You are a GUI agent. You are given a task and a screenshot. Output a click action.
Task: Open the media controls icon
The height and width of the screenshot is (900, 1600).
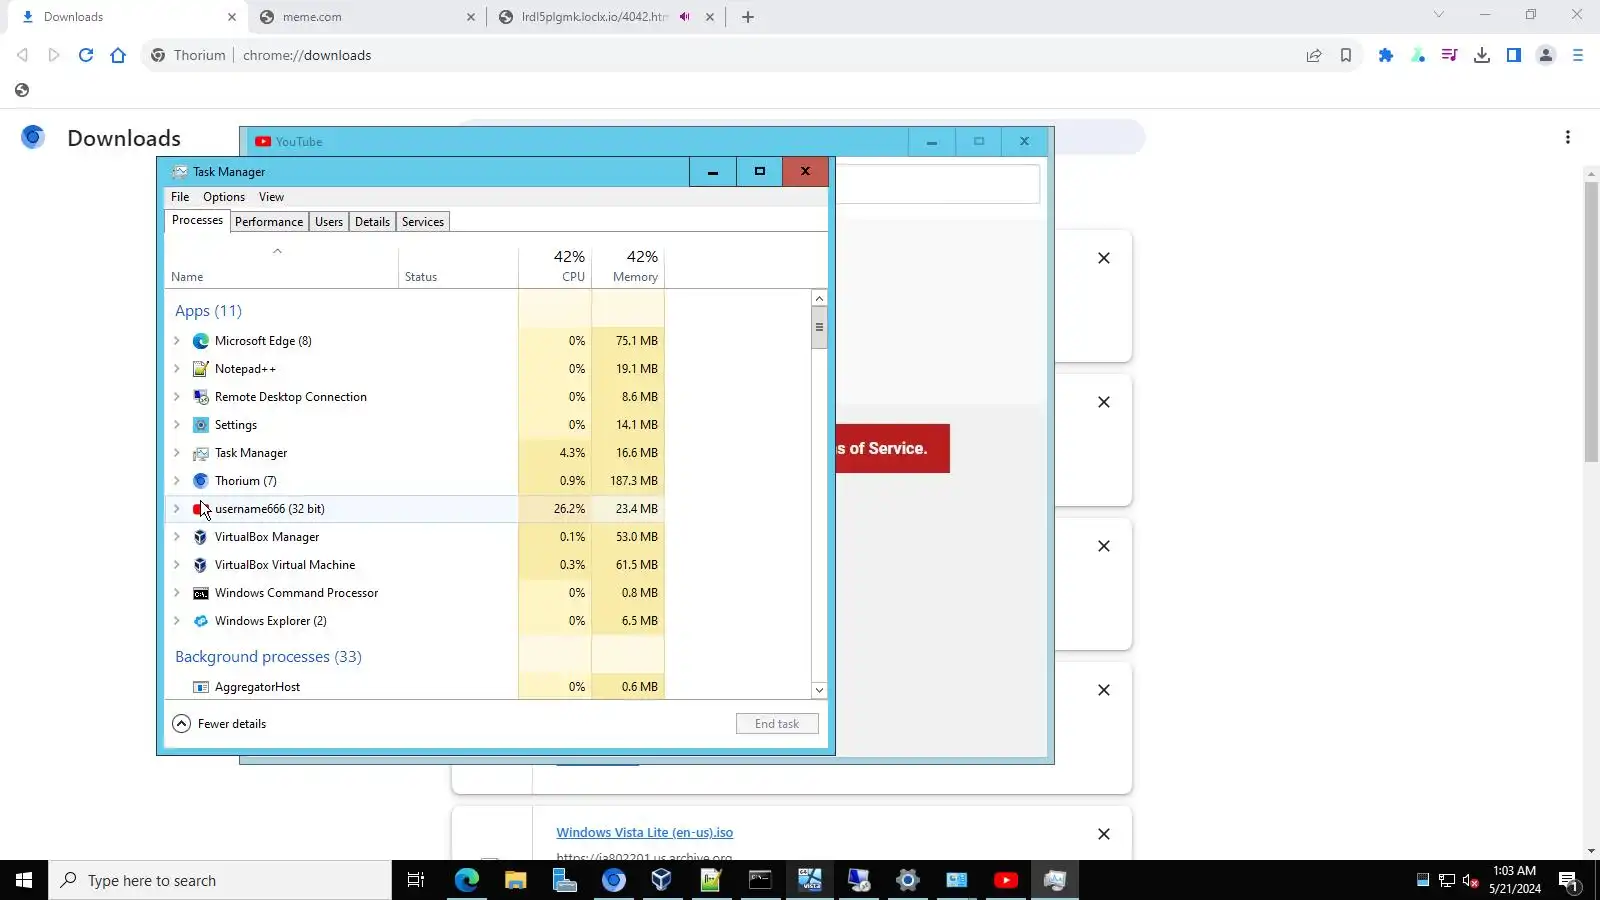[1450, 55]
